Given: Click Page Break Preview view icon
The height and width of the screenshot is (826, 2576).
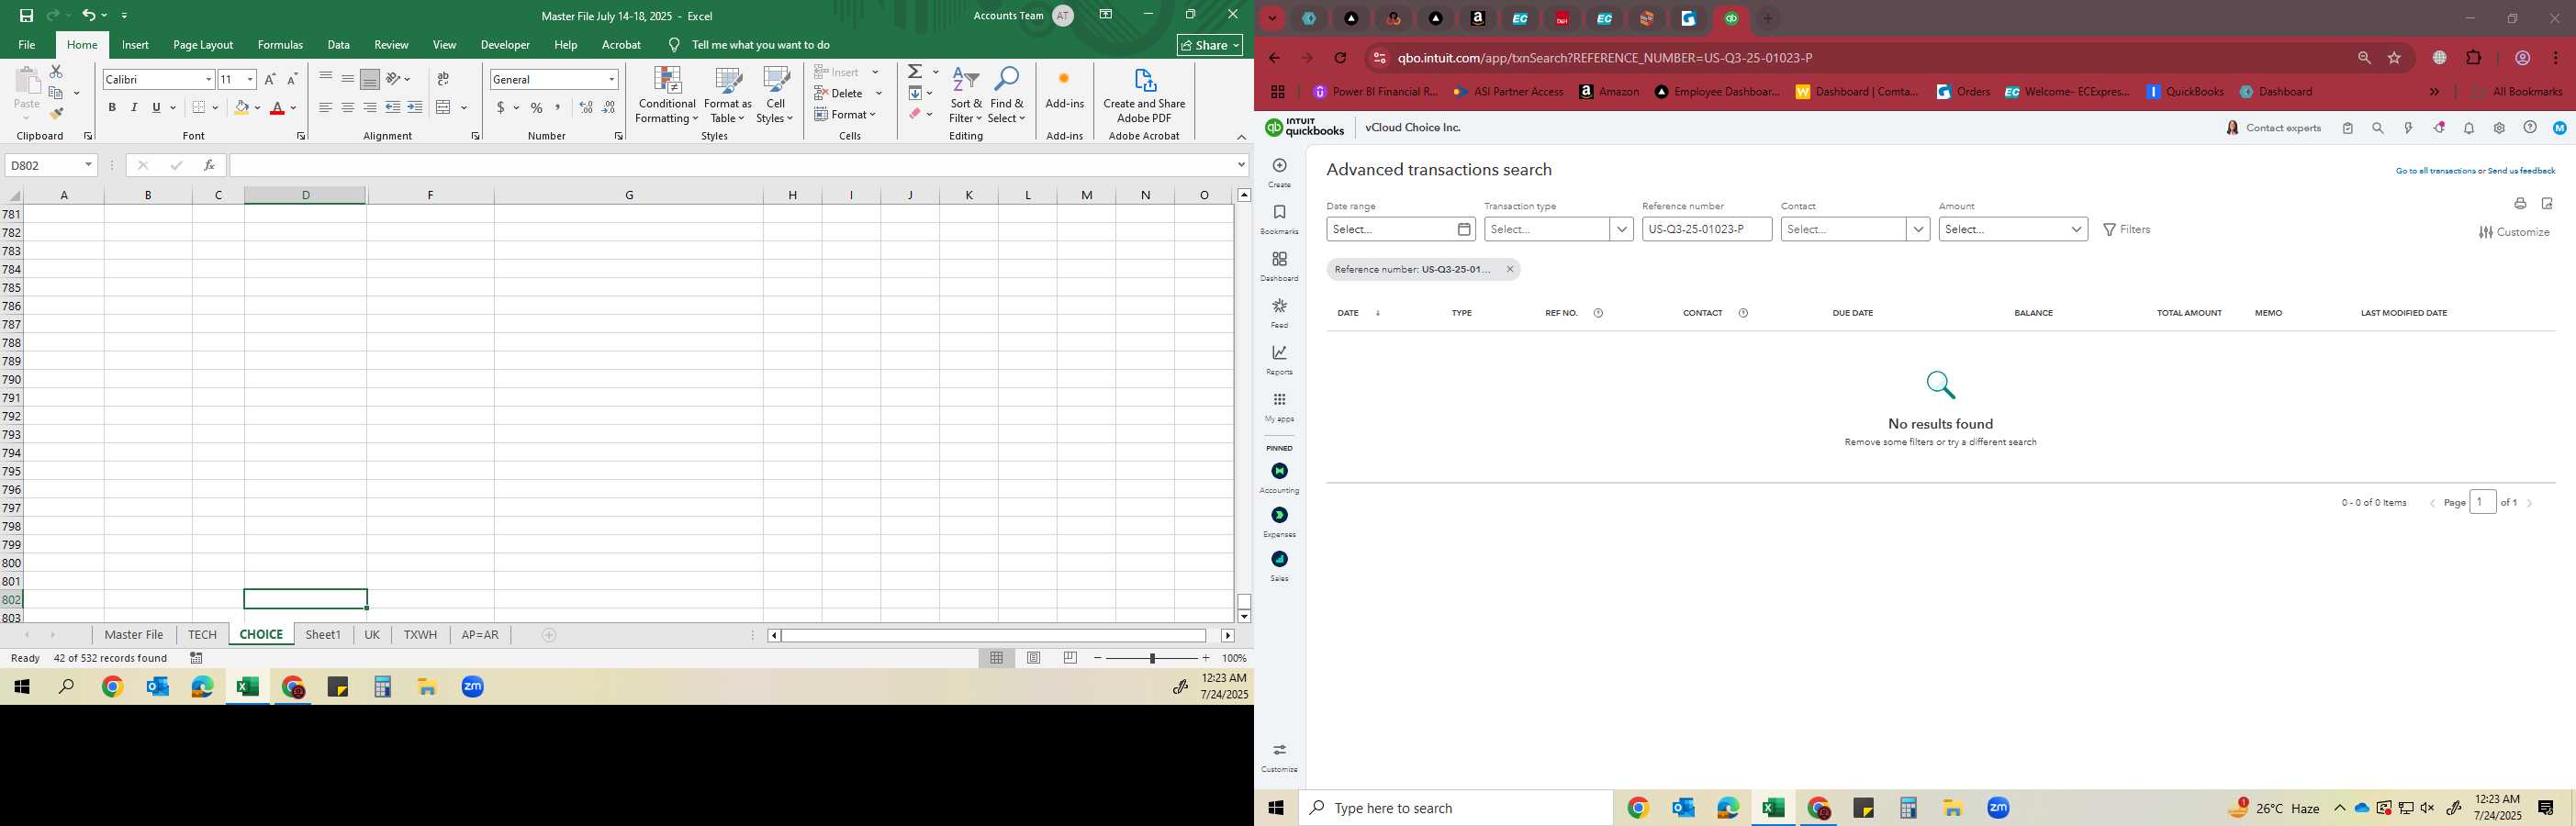Looking at the screenshot, I should [x=1071, y=658].
